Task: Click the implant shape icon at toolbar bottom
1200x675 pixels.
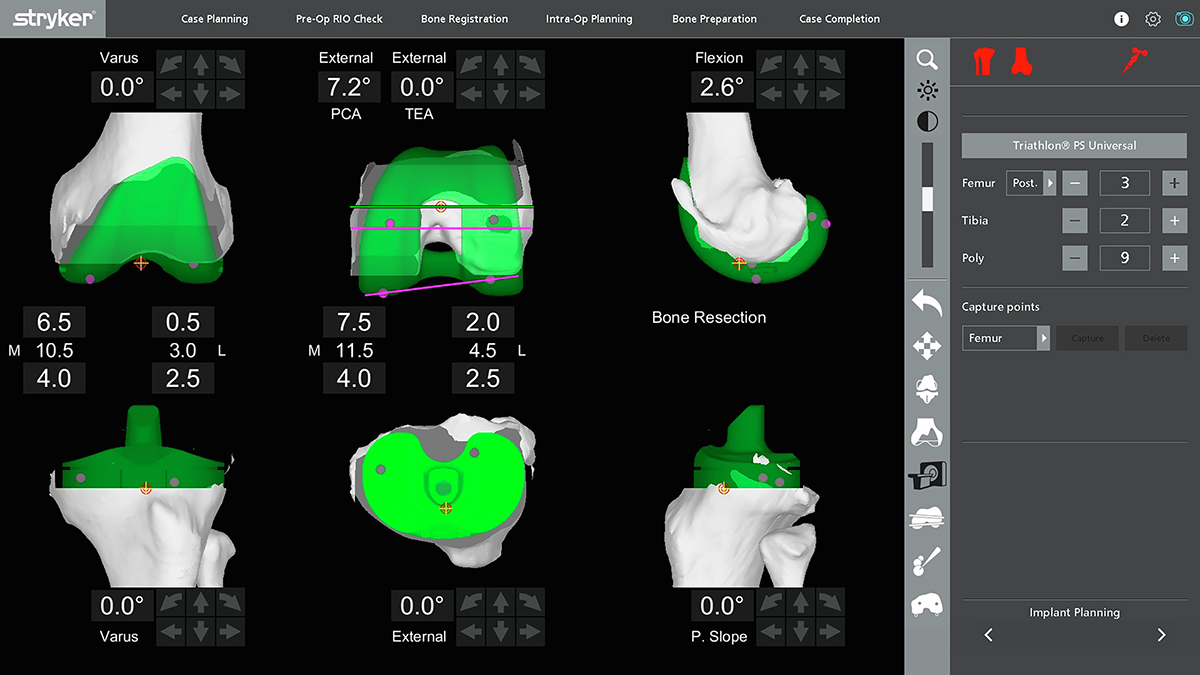Action: (927, 605)
